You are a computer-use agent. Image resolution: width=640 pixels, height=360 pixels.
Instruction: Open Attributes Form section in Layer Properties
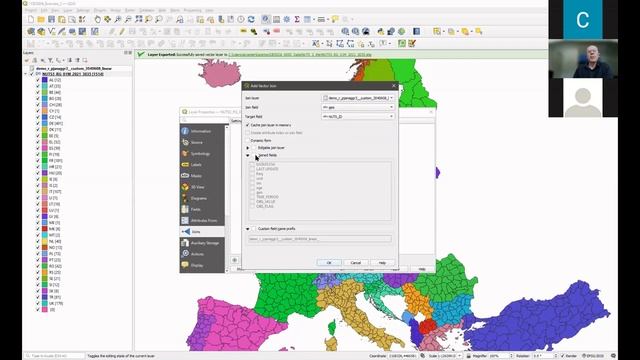tap(202, 220)
